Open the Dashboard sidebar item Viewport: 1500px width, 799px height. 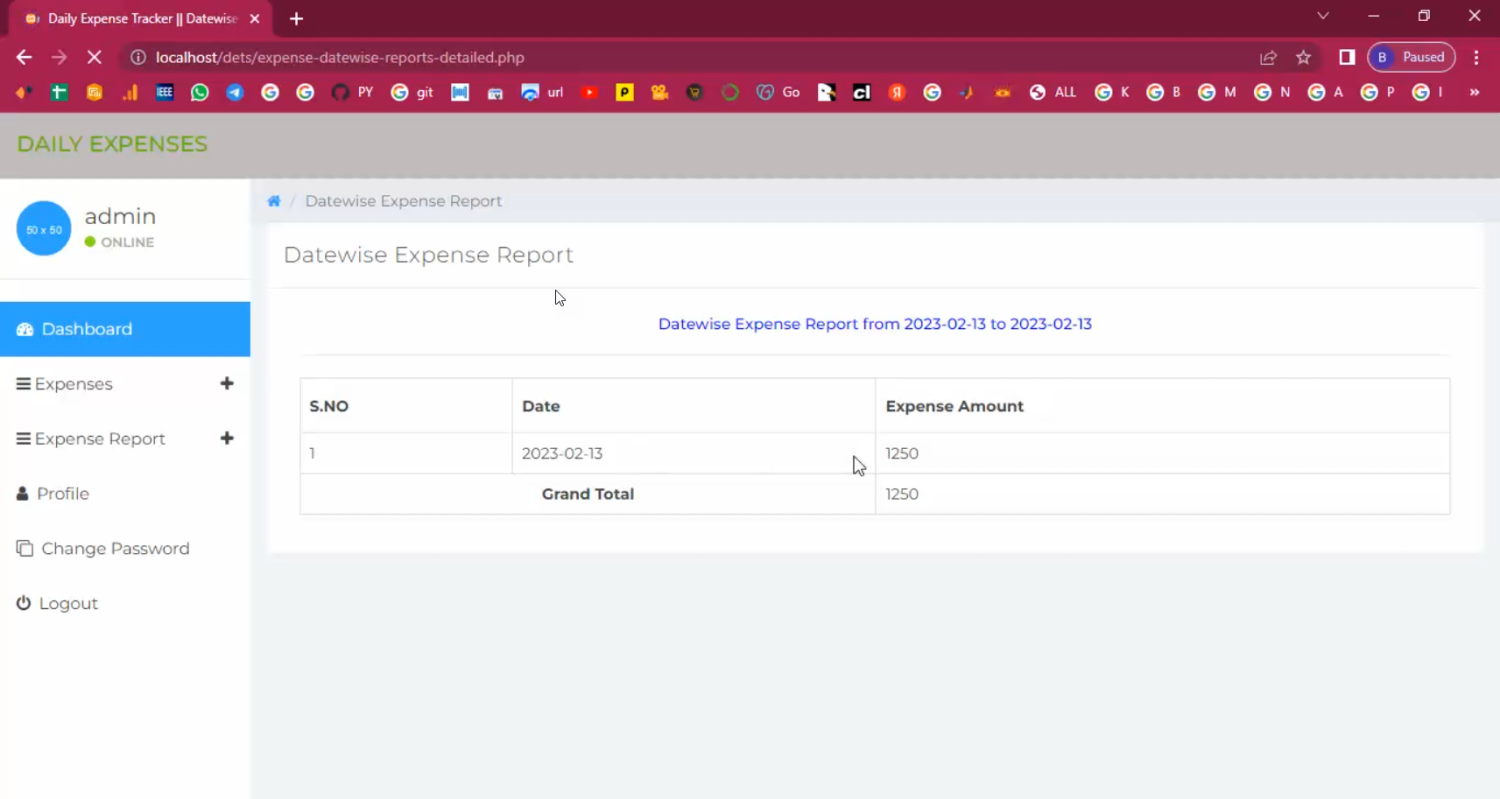click(x=87, y=329)
